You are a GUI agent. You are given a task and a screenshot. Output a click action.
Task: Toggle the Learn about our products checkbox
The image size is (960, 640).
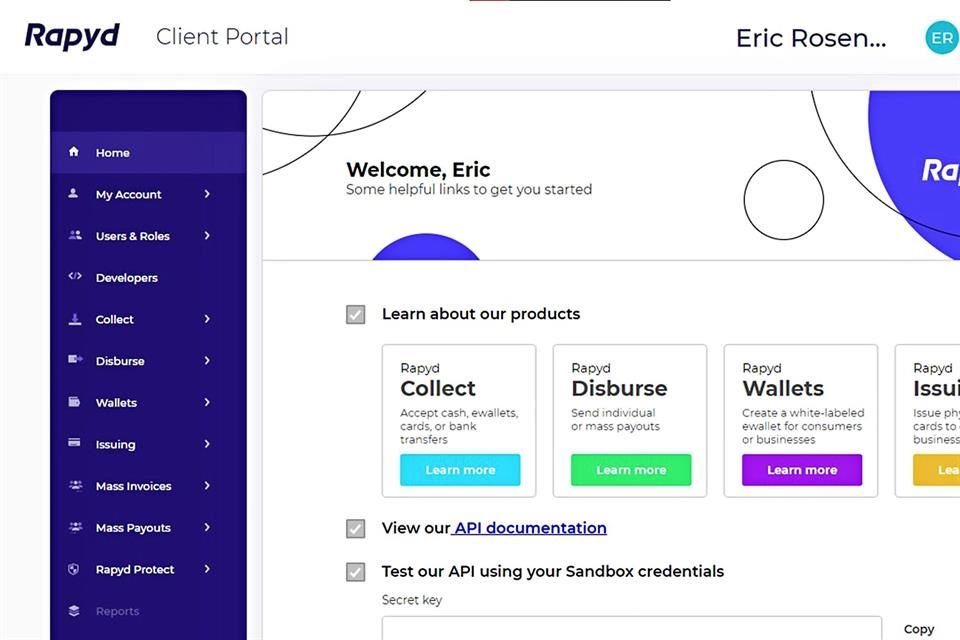355,315
